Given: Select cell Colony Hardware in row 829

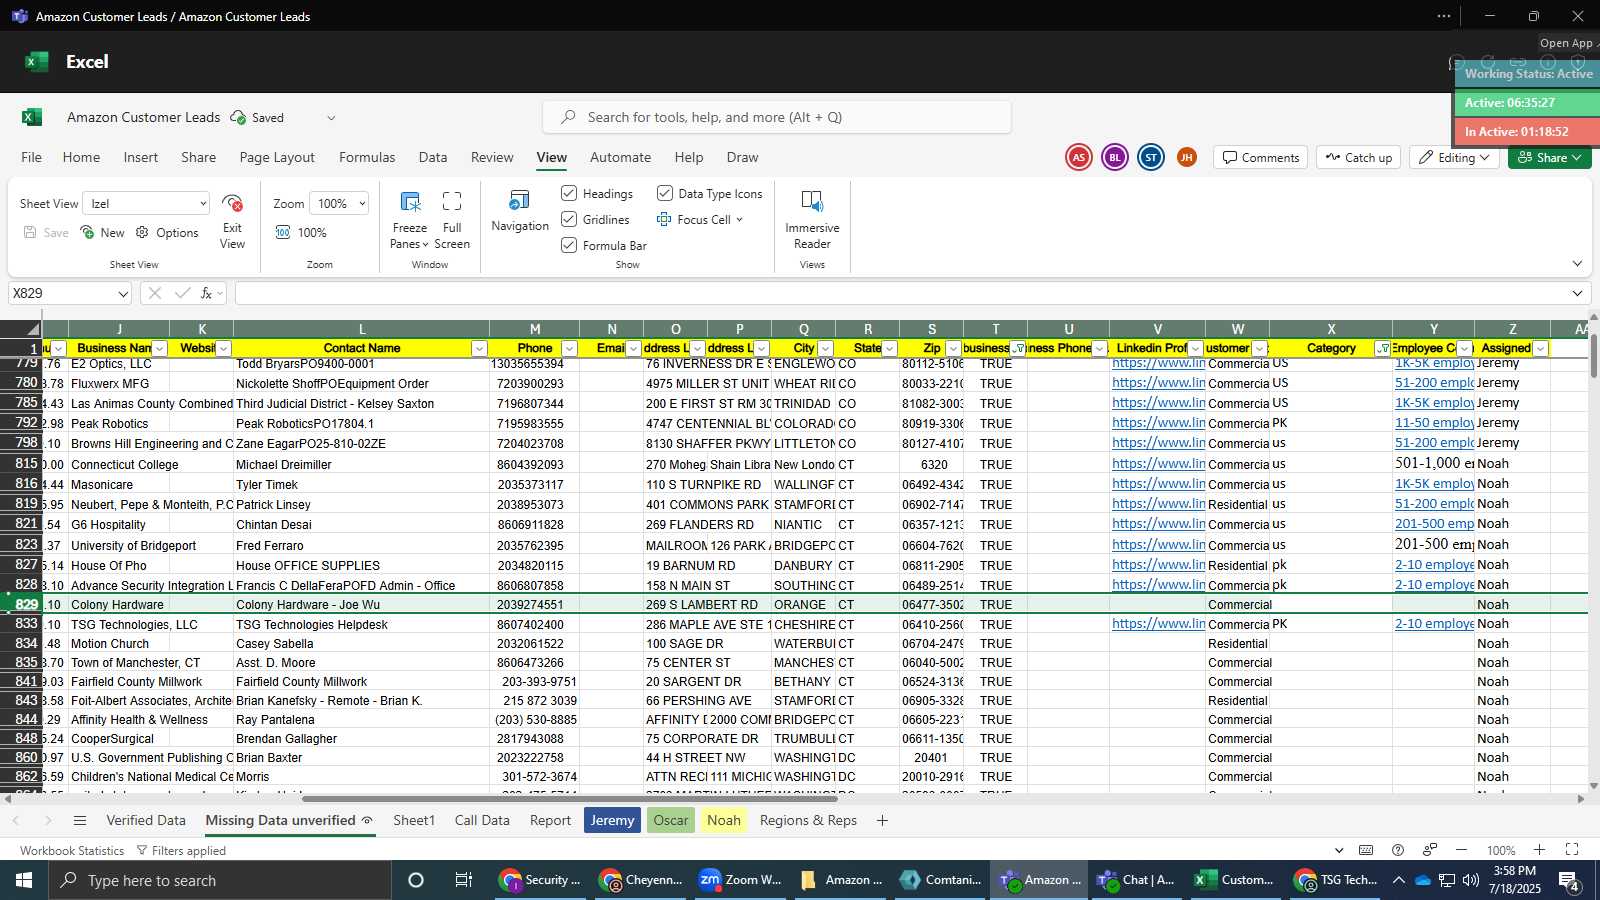Looking at the screenshot, I should click(x=117, y=605).
